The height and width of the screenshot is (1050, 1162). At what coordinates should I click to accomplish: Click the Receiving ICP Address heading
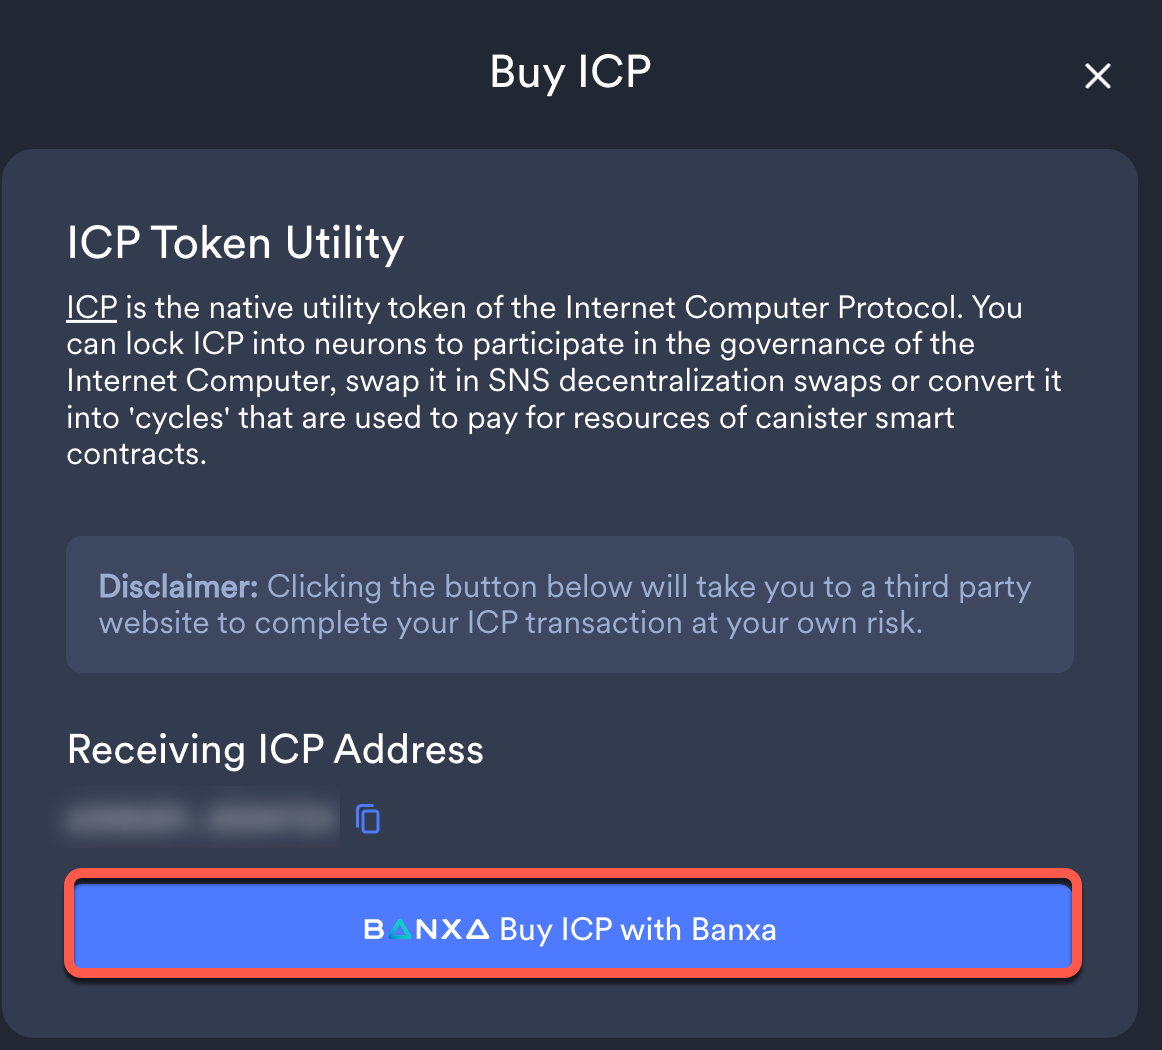pos(275,749)
